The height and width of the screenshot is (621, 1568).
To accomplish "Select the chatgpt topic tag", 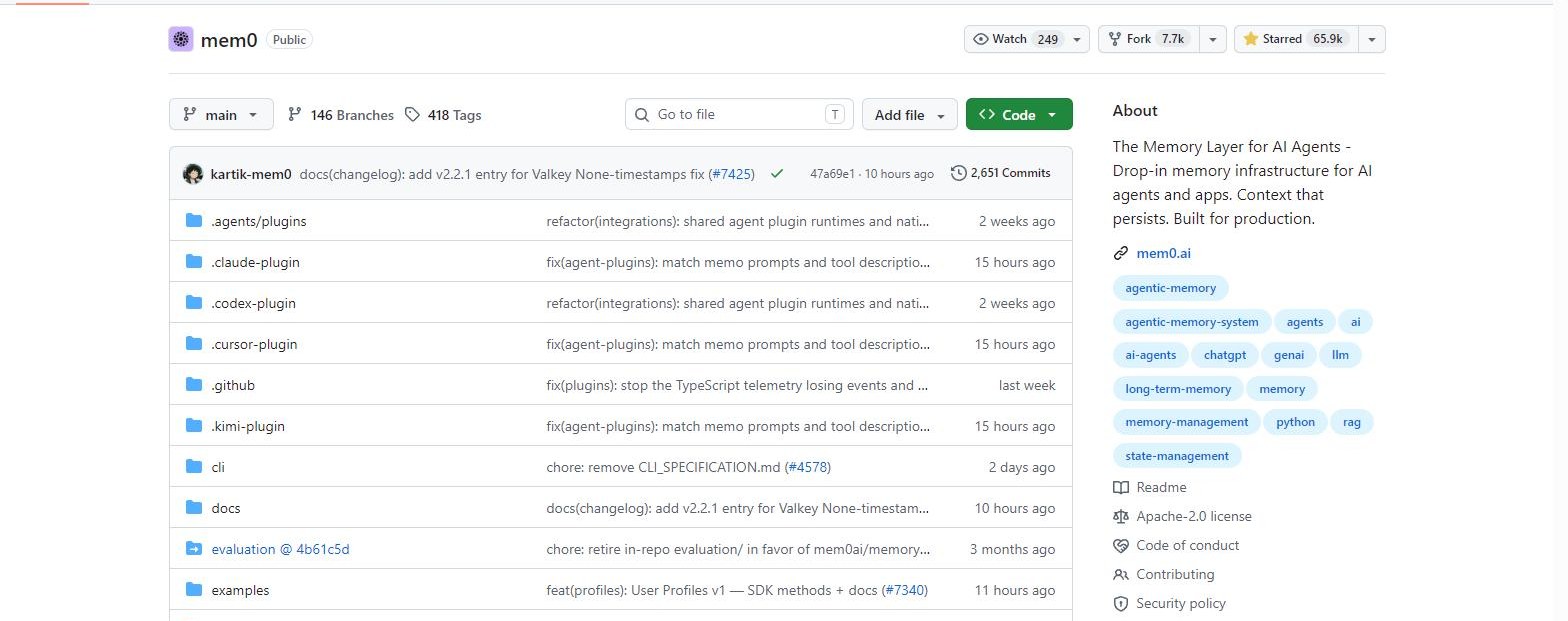I will coord(1225,355).
